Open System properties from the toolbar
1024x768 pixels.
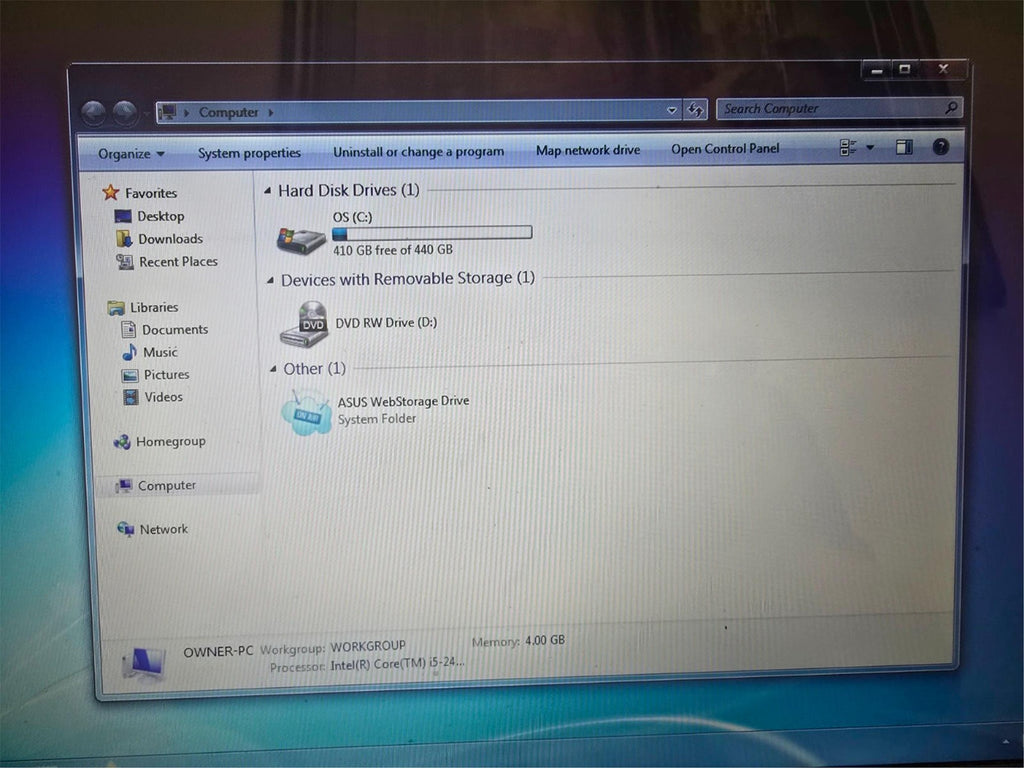point(249,153)
